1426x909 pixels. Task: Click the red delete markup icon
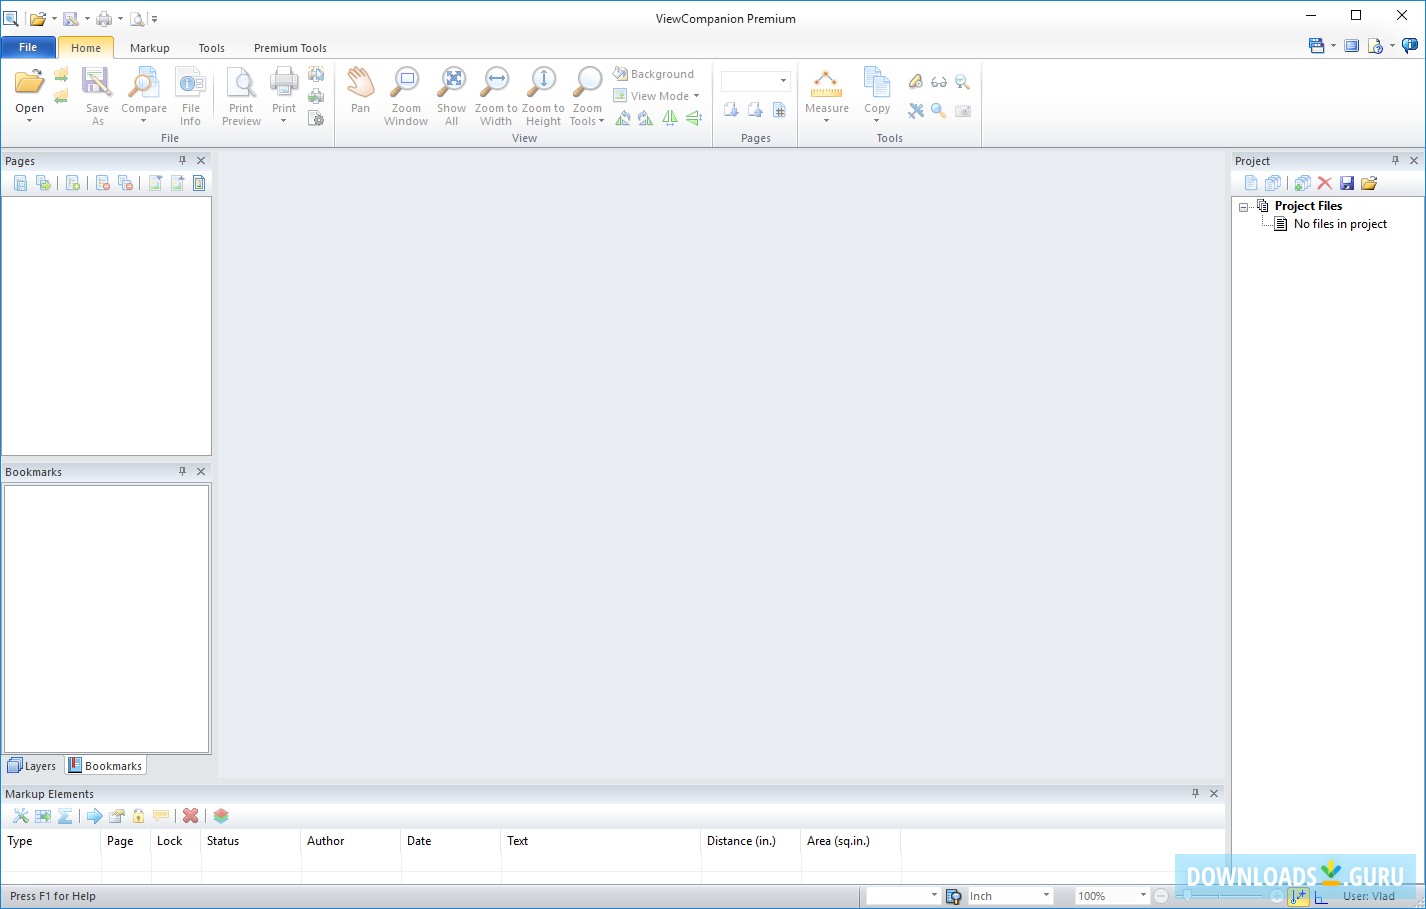point(190,816)
